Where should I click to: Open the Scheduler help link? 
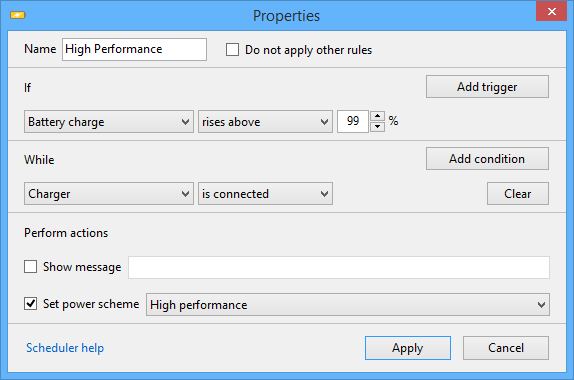coord(65,348)
